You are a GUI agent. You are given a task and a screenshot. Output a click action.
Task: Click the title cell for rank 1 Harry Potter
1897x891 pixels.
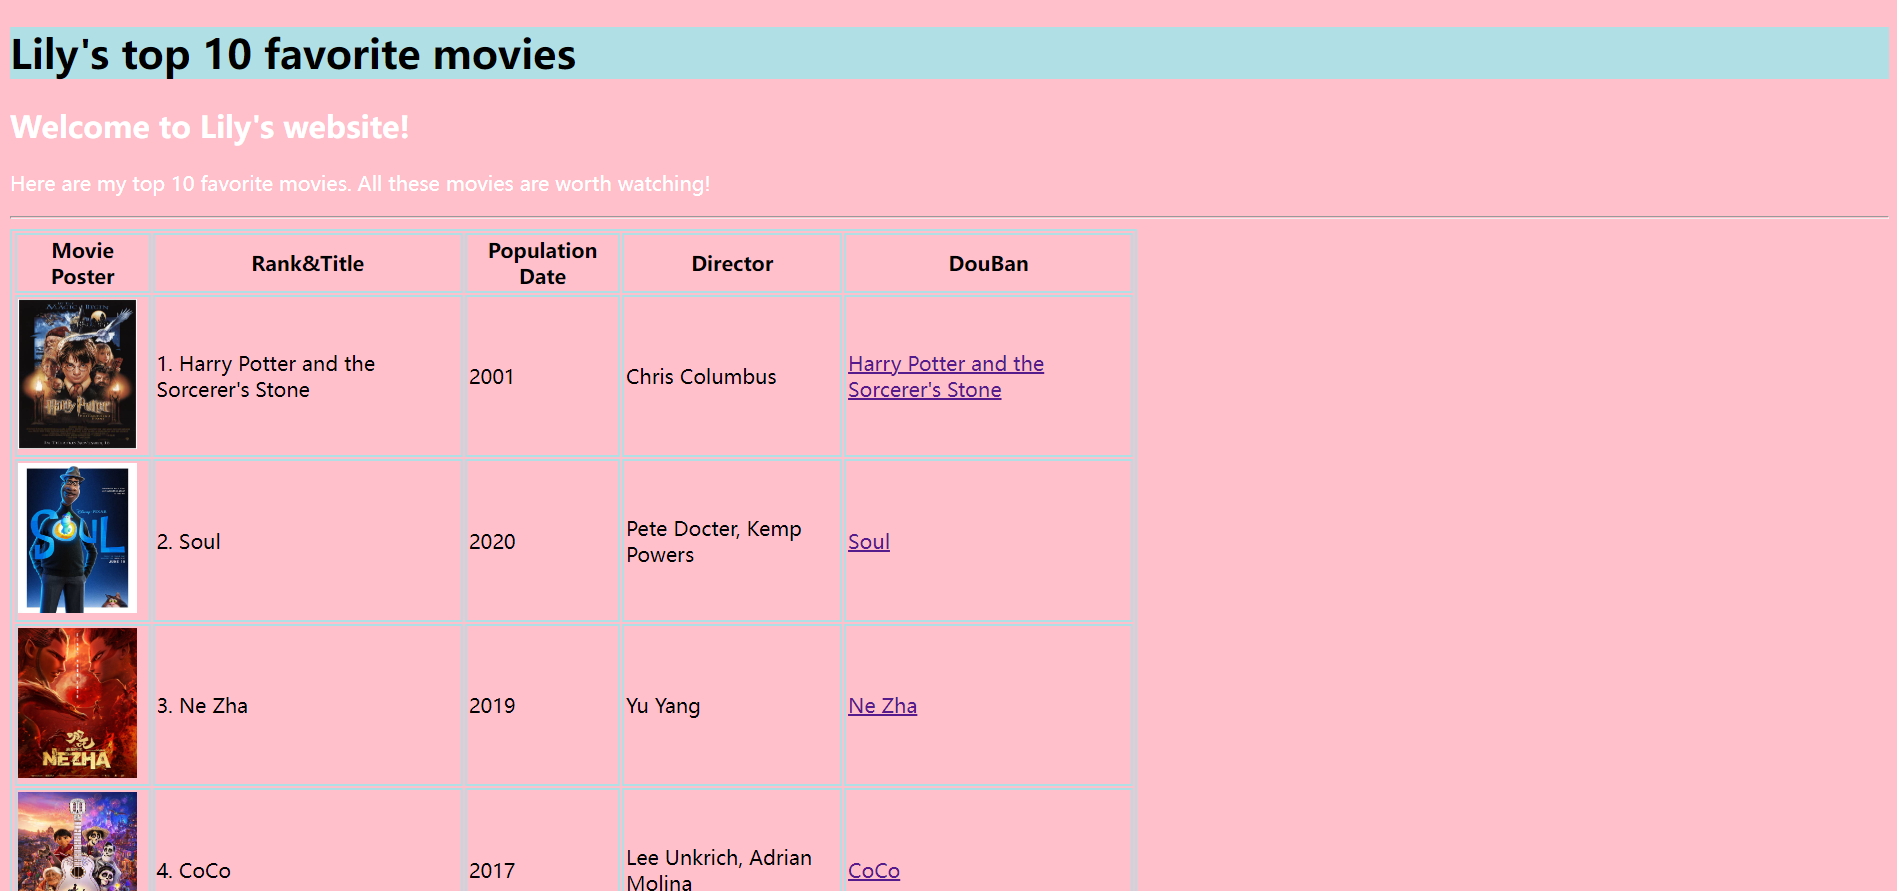(x=308, y=377)
